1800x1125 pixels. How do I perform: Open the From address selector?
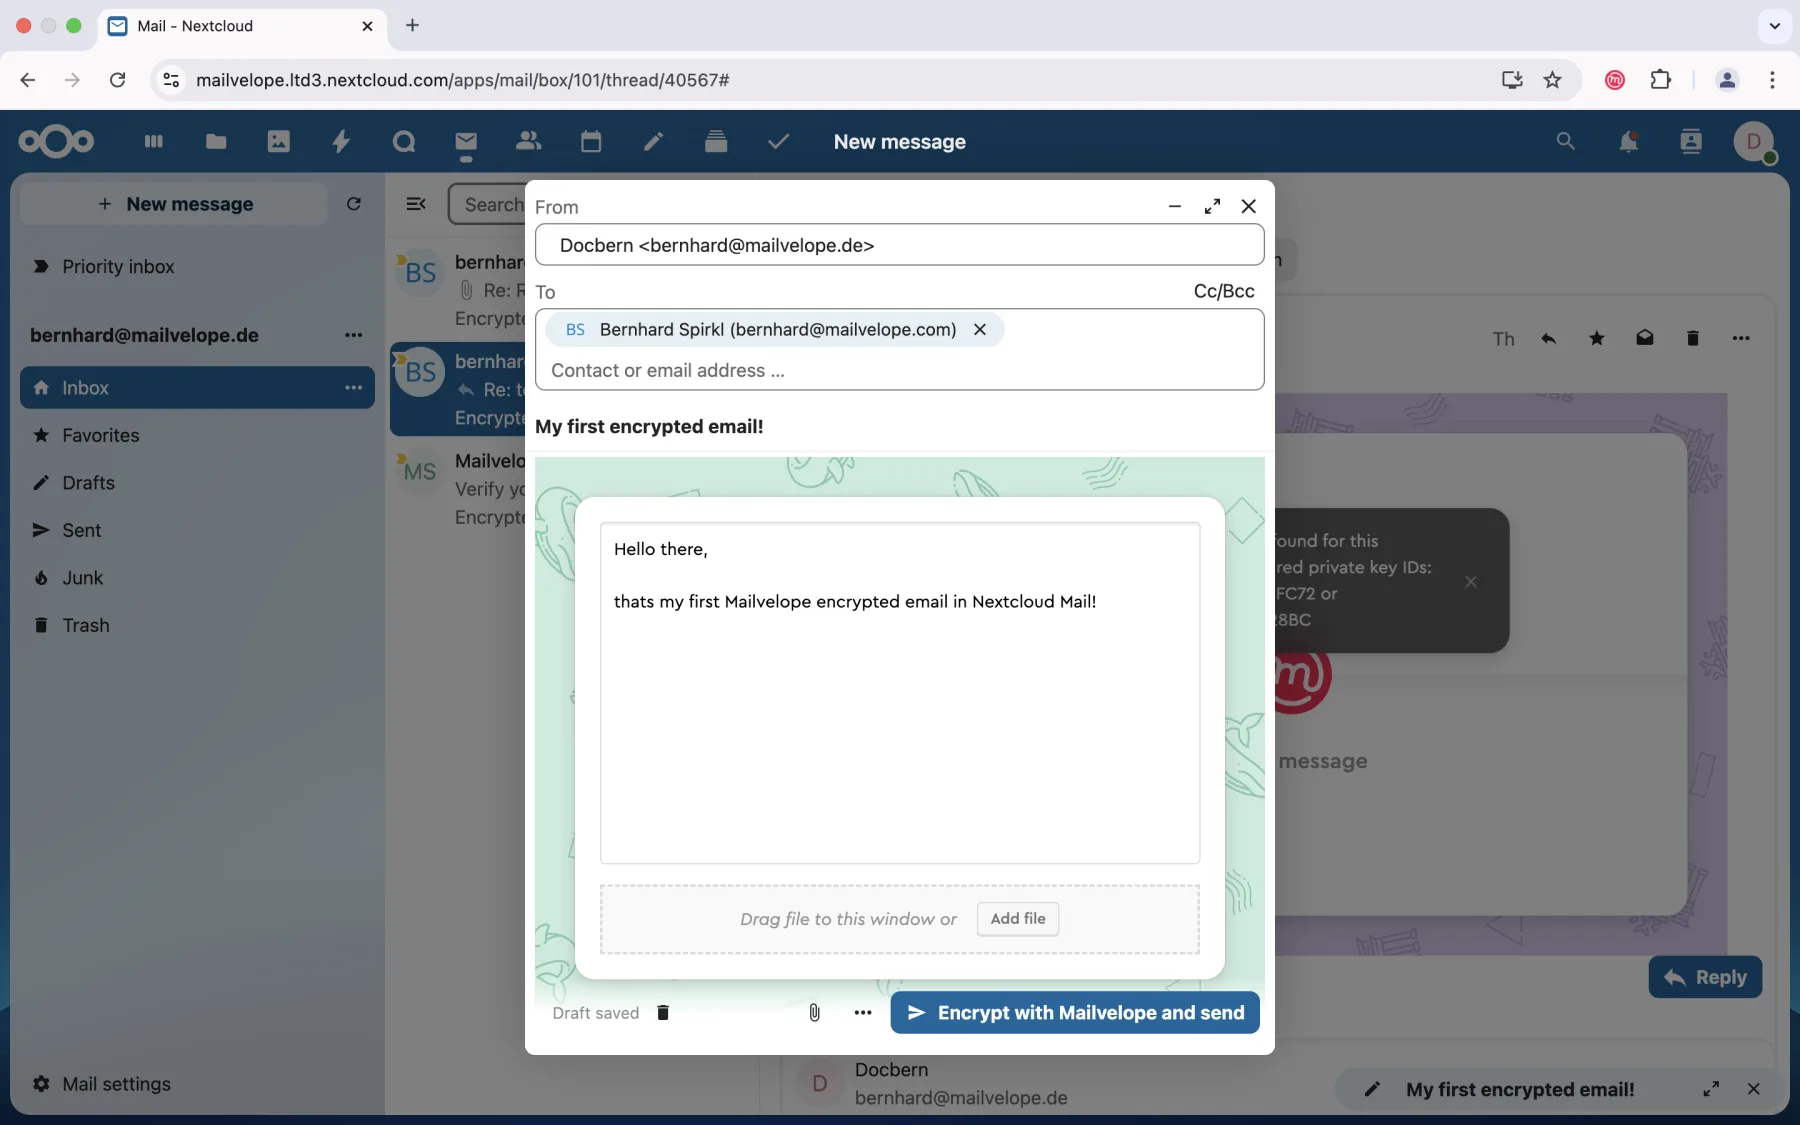coord(899,245)
